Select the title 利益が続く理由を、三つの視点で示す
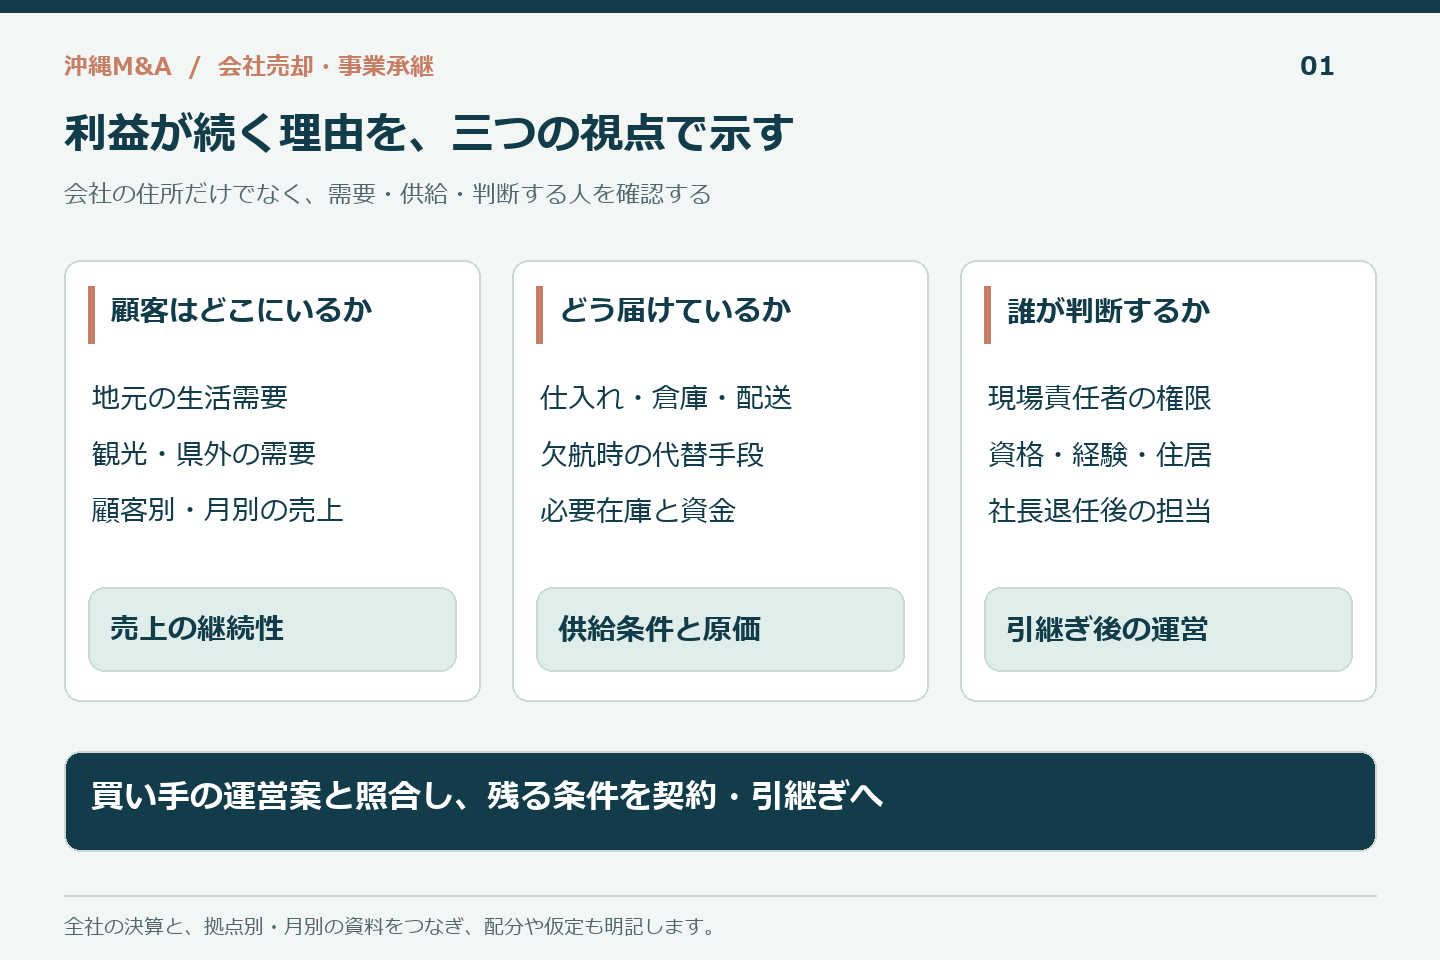 point(429,133)
